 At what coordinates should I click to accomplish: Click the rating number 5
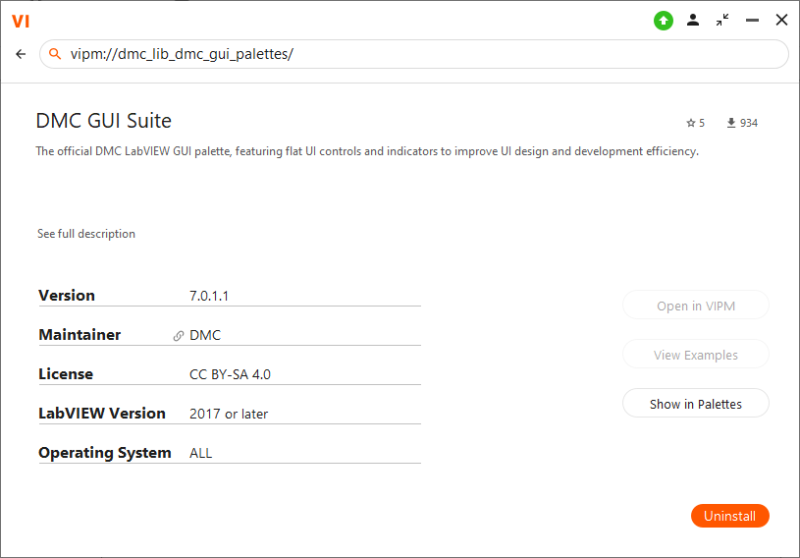coord(702,123)
